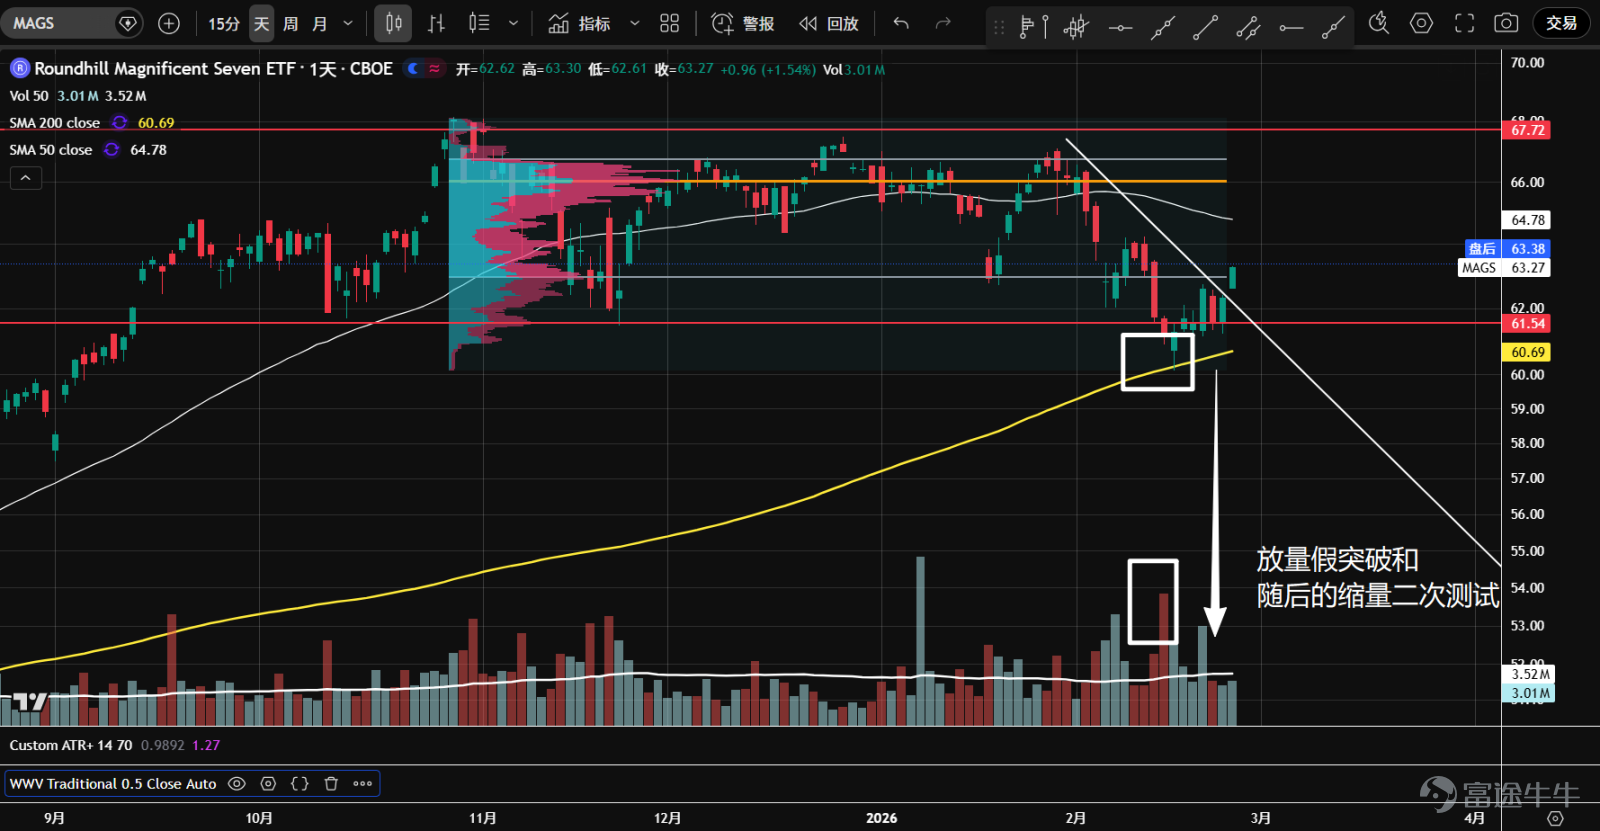Select the 月 monthly timeframe
The height and width of the screenshot is (831, 1600).
point(320,23)
